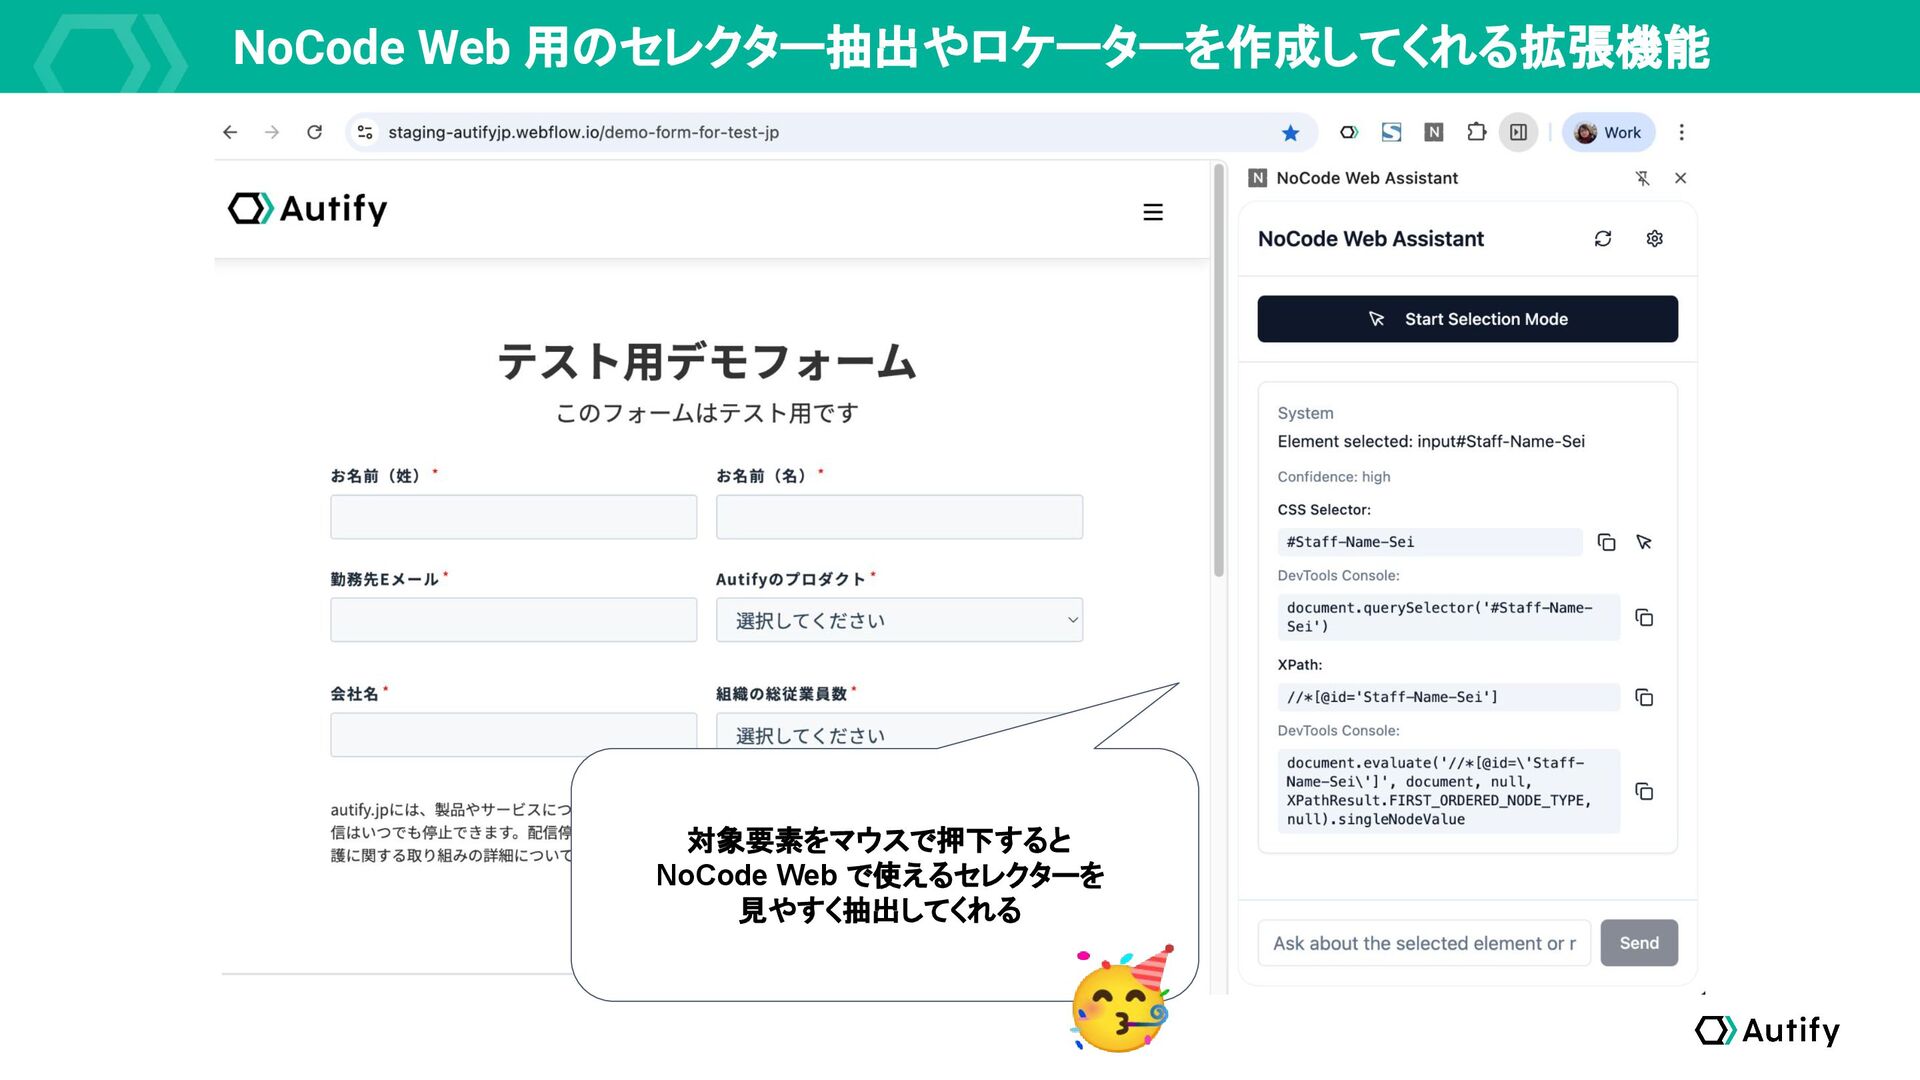Click the address bar URL
Viewport: 1920px width, 1080px height.
coord(583,132)
